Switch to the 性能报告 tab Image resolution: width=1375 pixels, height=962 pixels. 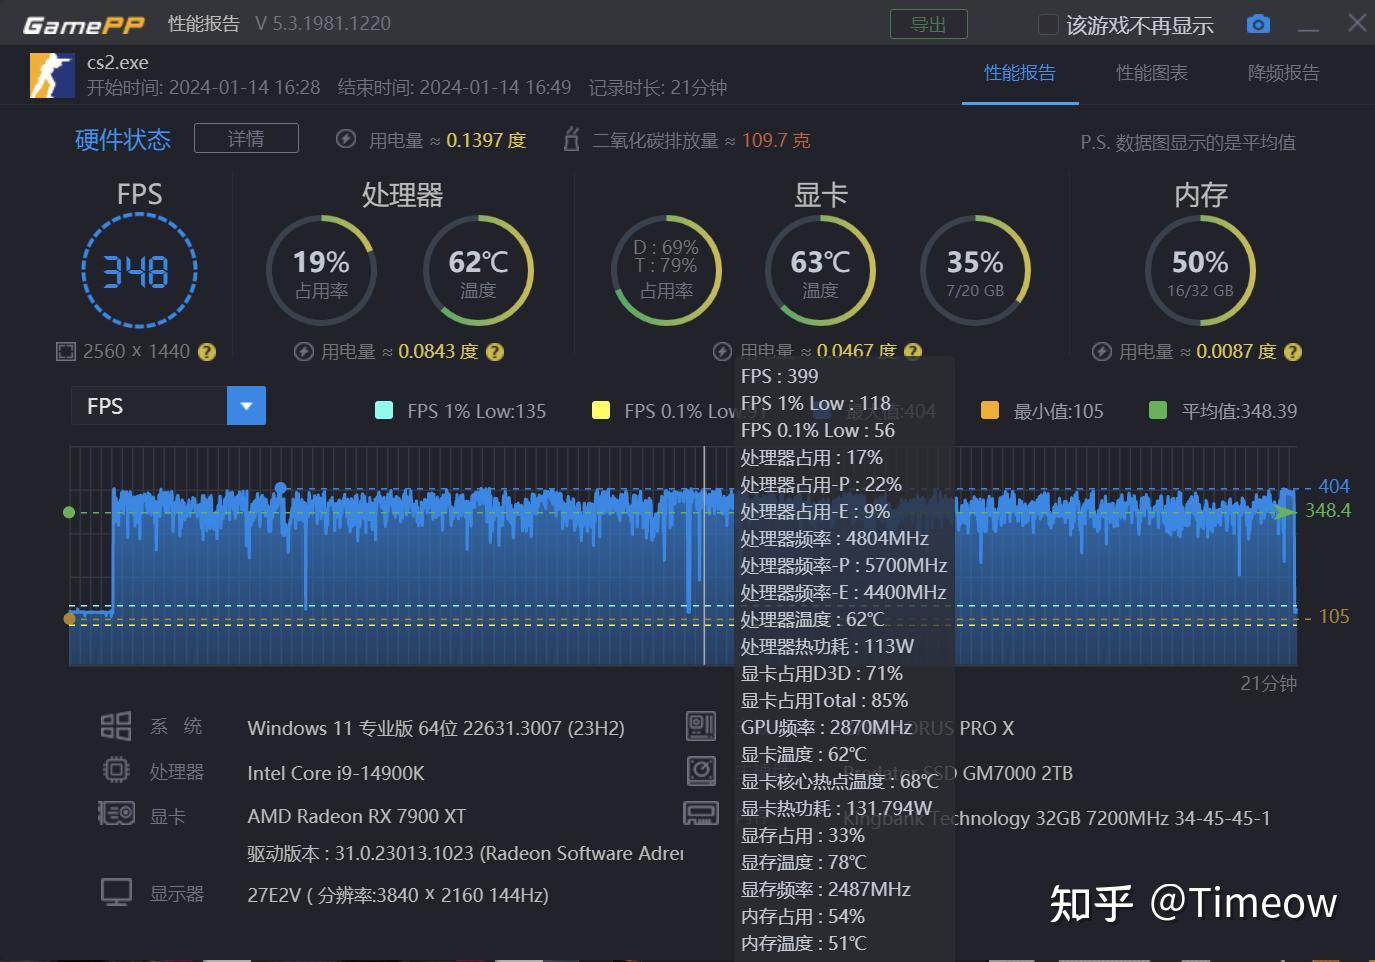tap(1020, 72)
